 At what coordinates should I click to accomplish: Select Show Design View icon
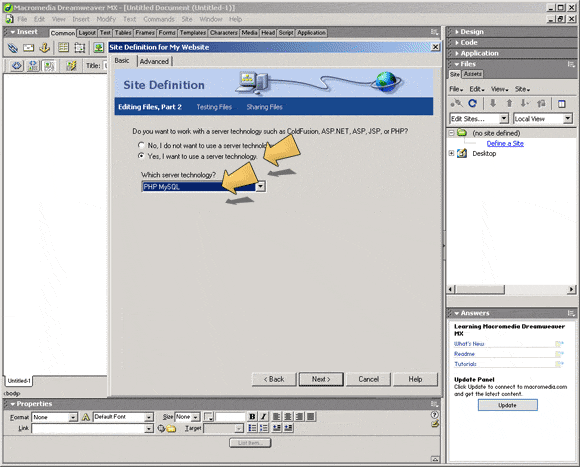49,66
